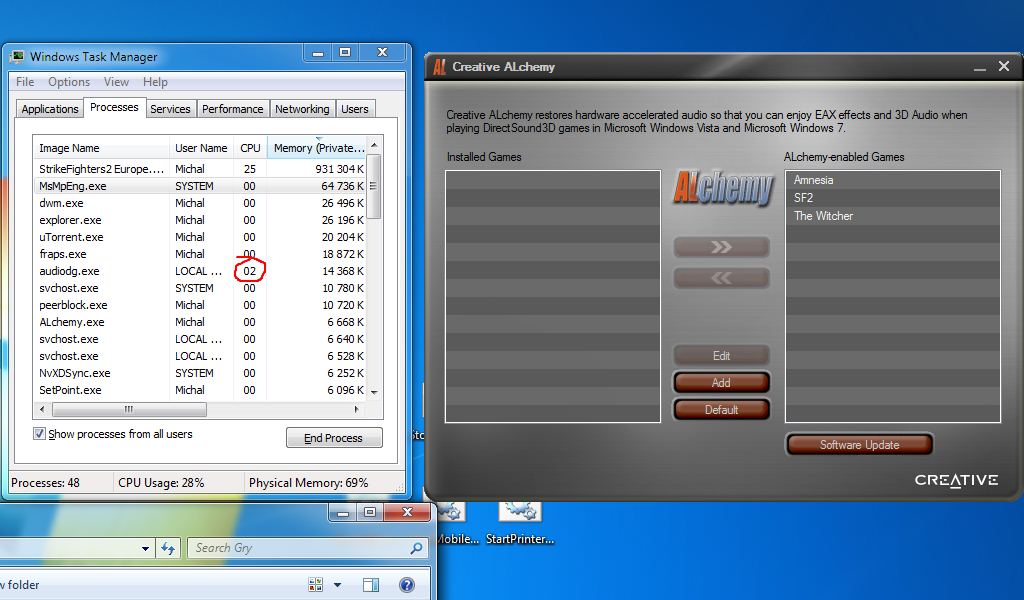Select the audiodg.exe process

coord(200,271)
